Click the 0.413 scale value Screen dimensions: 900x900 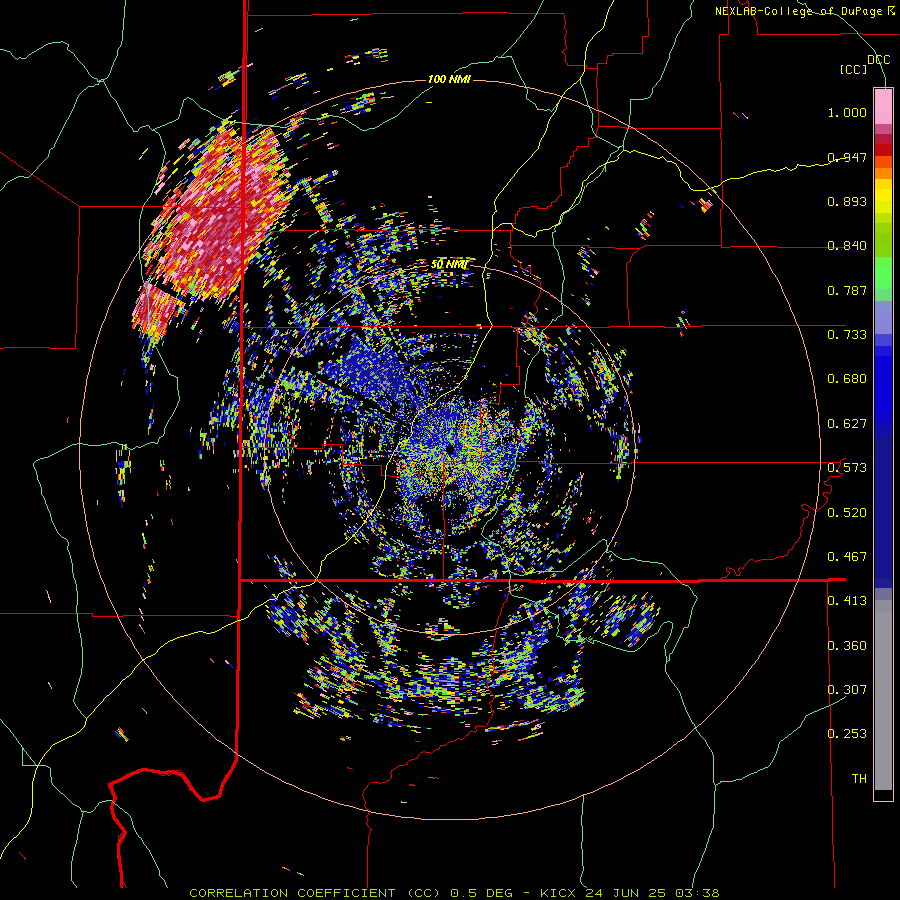point(847,600)
